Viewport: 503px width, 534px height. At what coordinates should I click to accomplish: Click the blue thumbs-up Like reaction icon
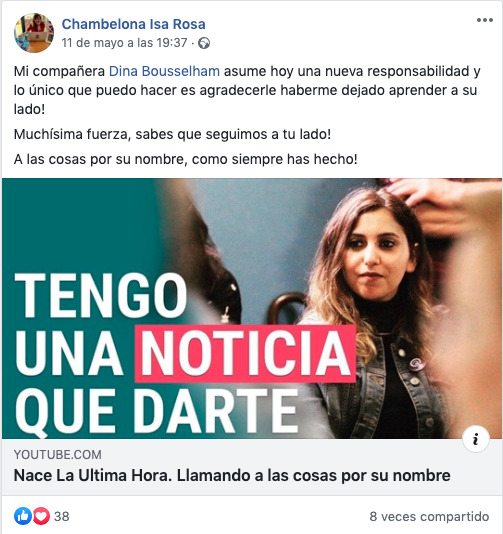23,516
